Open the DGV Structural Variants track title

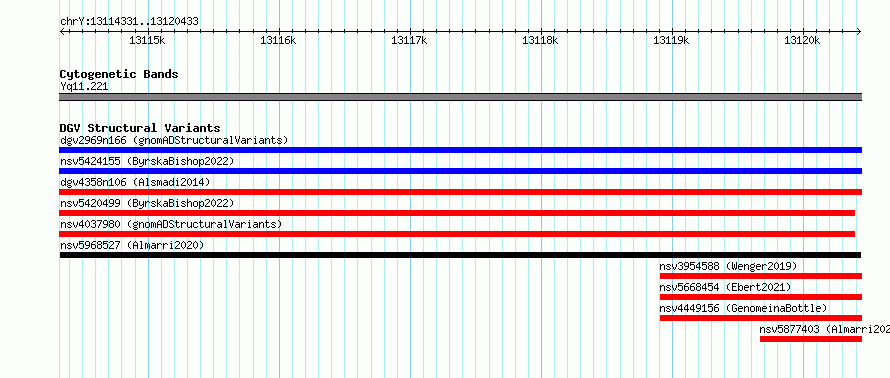[140, 128]
